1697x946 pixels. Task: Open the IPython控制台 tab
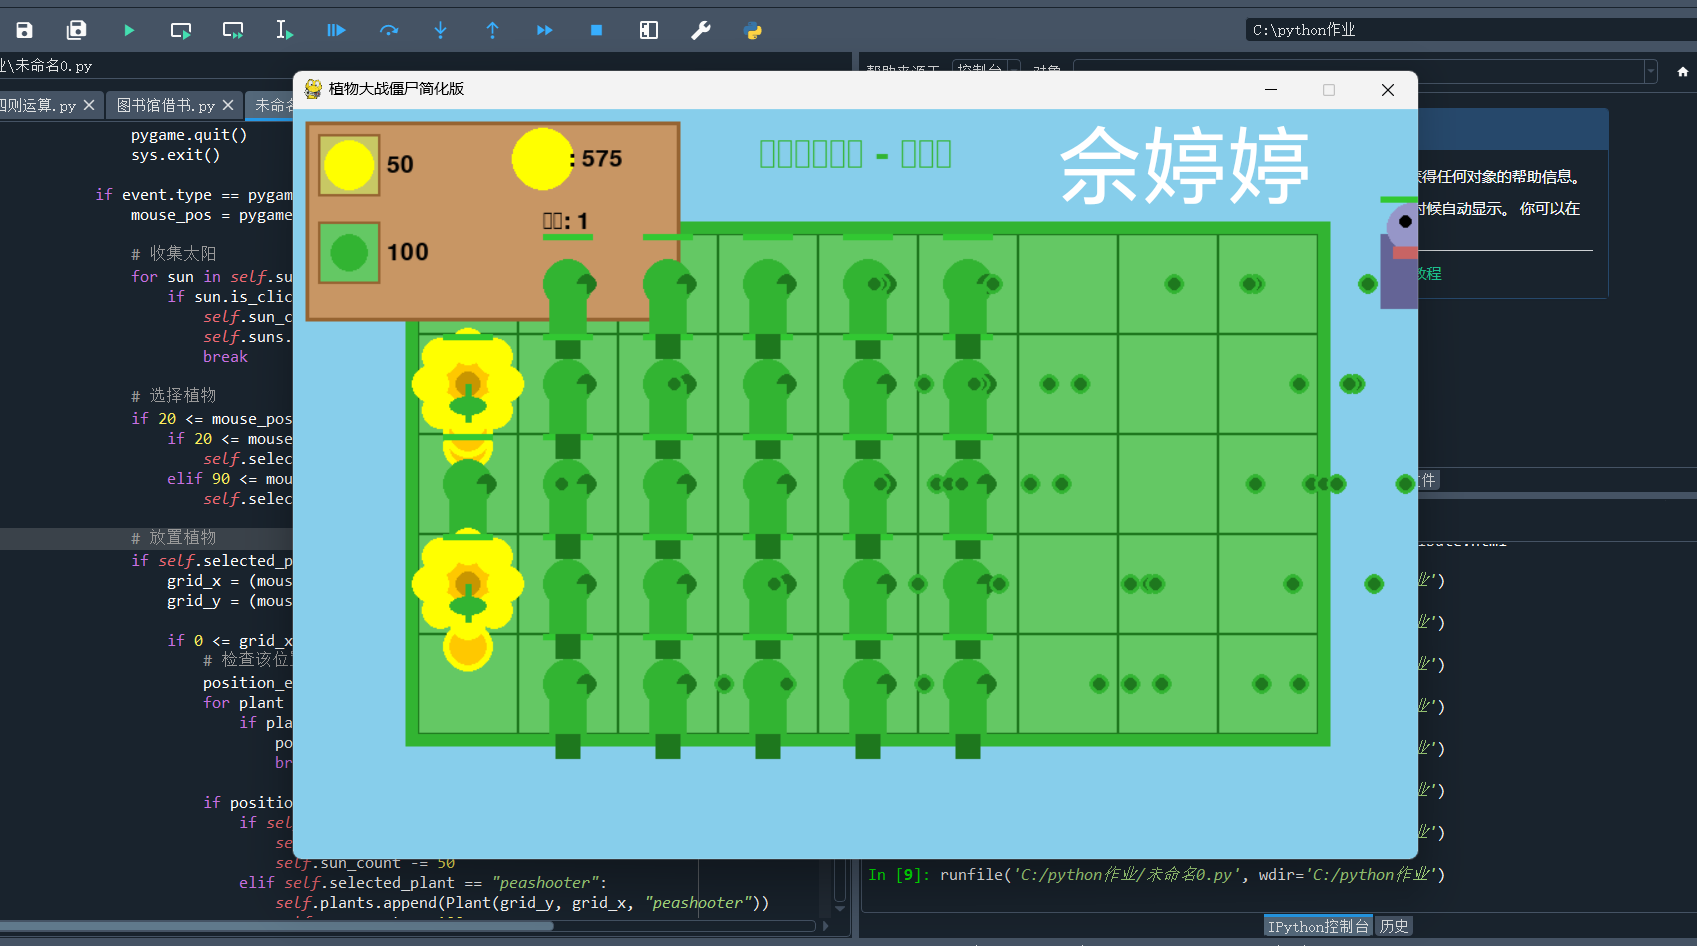point(1319,926)
